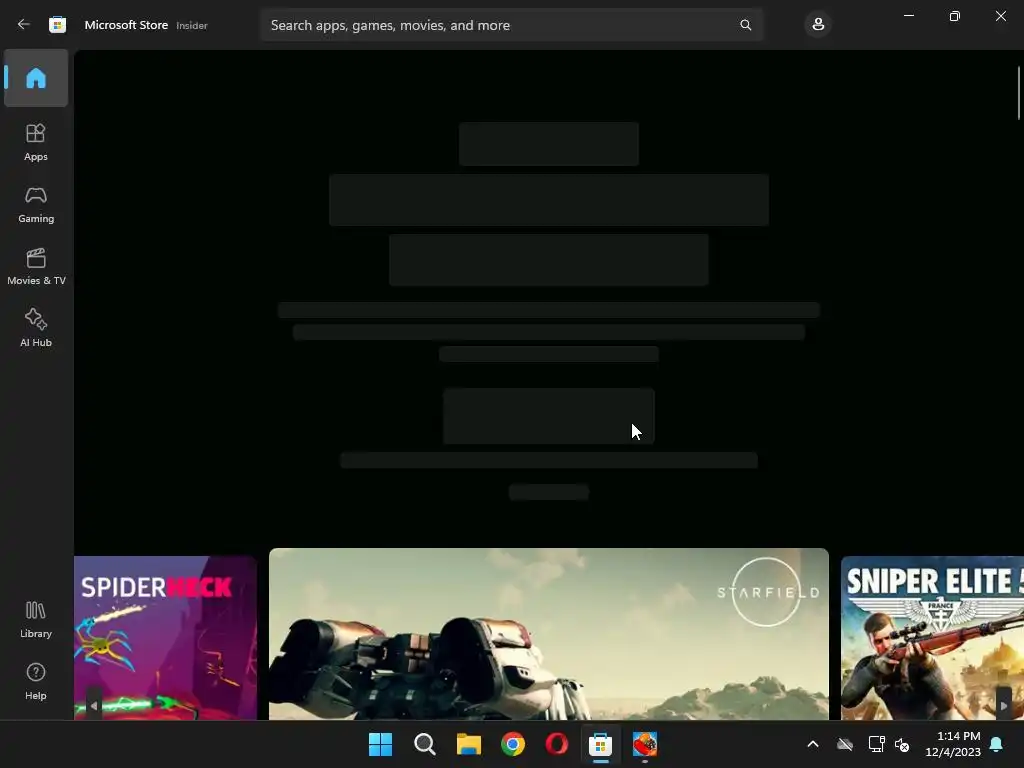Open the Windows Start menu
1024x768 pixels.
(380, 744)
